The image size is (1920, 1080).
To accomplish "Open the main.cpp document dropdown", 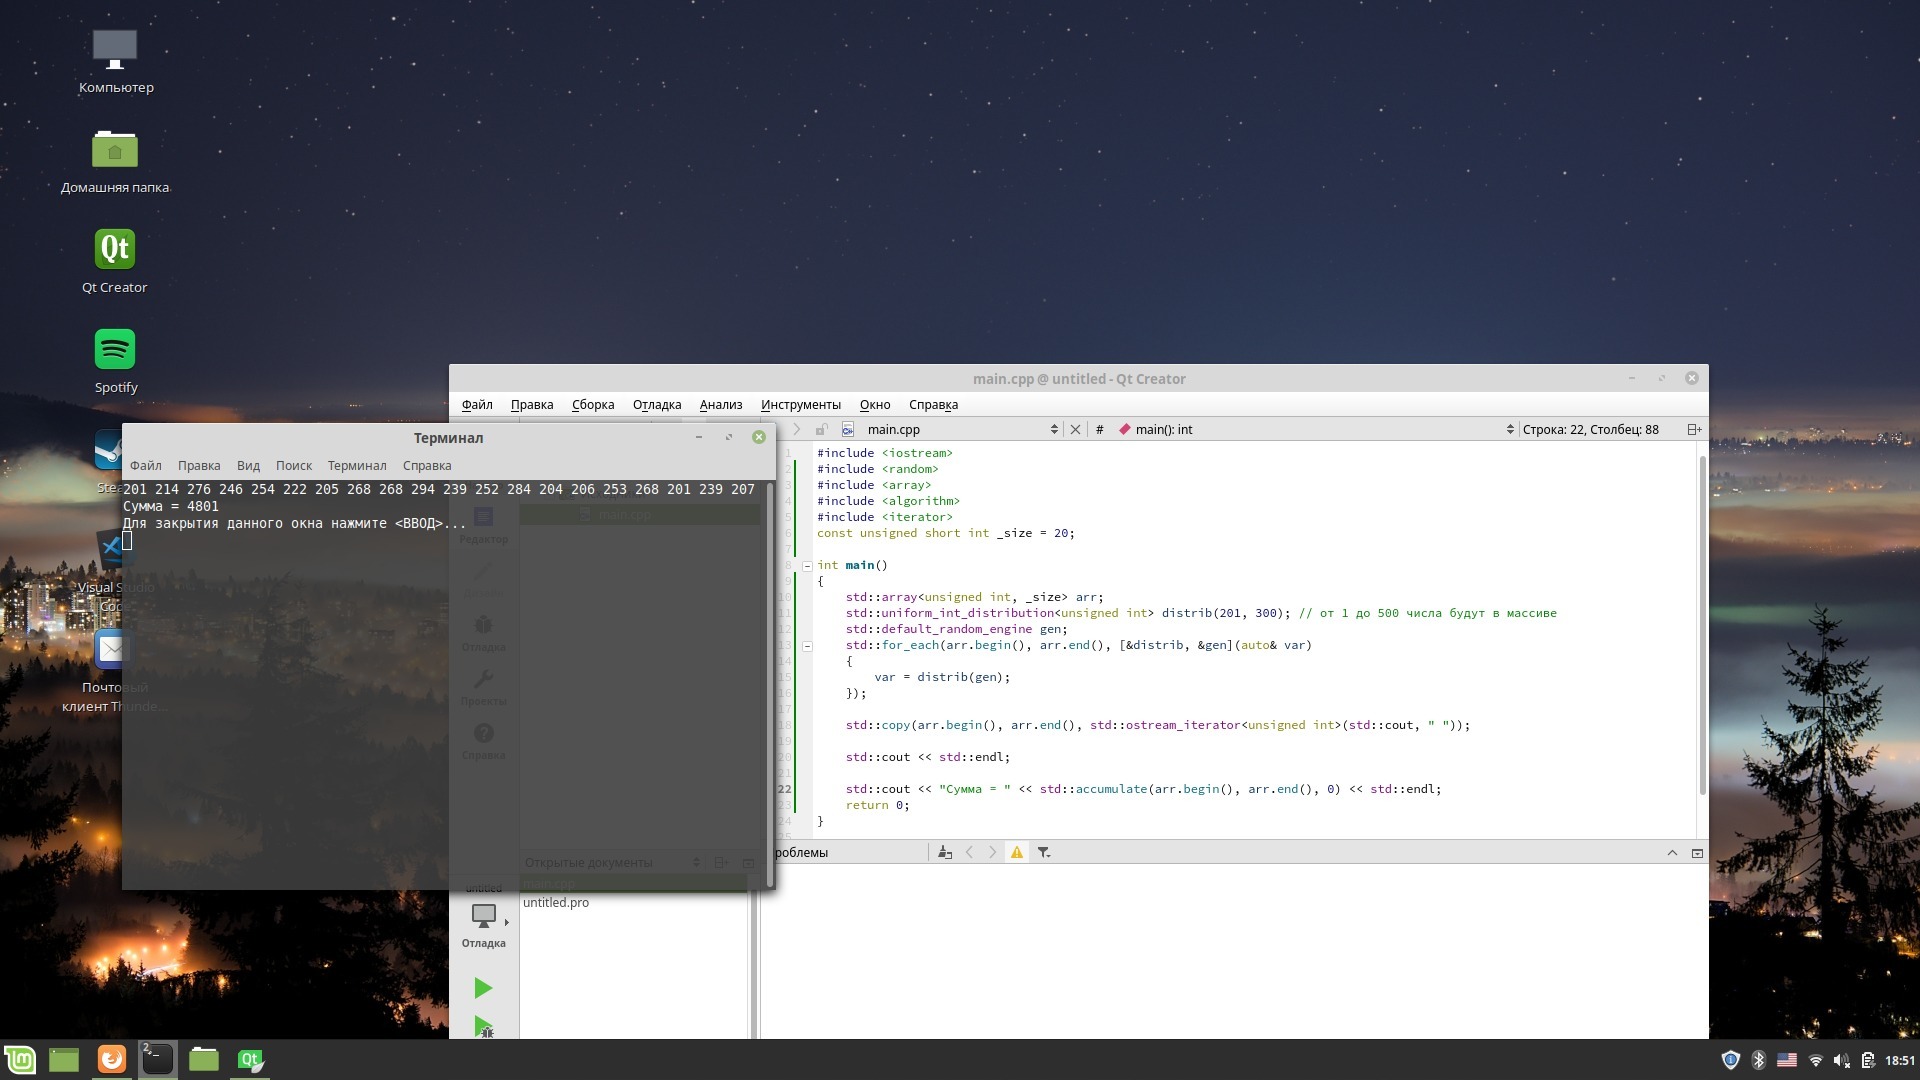I will coord(960,429).
